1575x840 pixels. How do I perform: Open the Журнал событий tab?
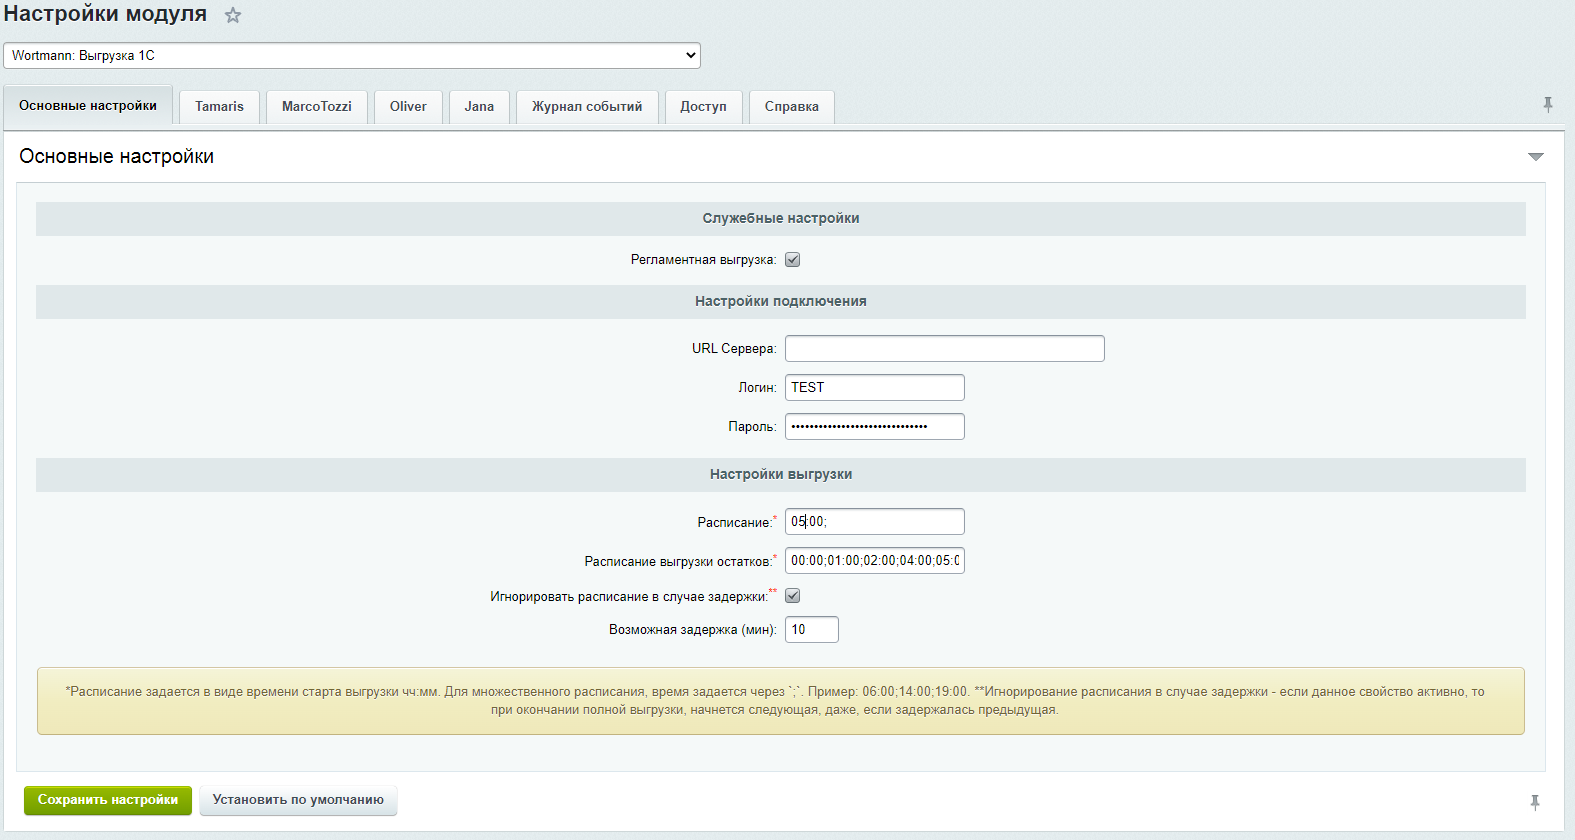(x=587, y=107)
